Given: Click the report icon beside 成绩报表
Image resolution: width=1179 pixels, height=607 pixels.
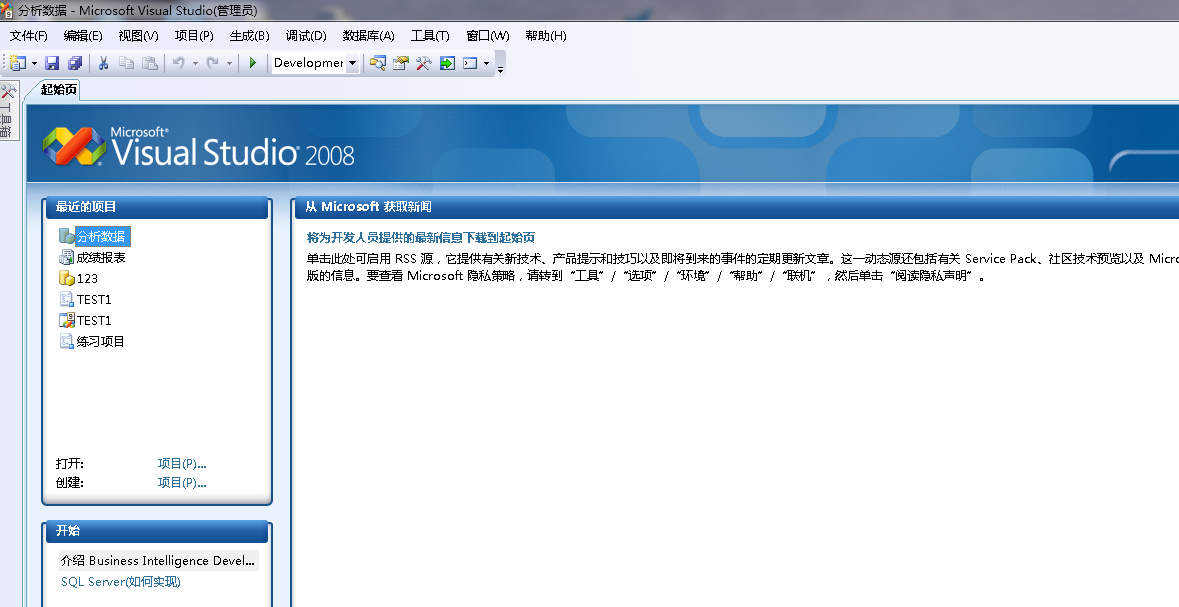Looking at the screenshot, I should [x=66, y=257].
